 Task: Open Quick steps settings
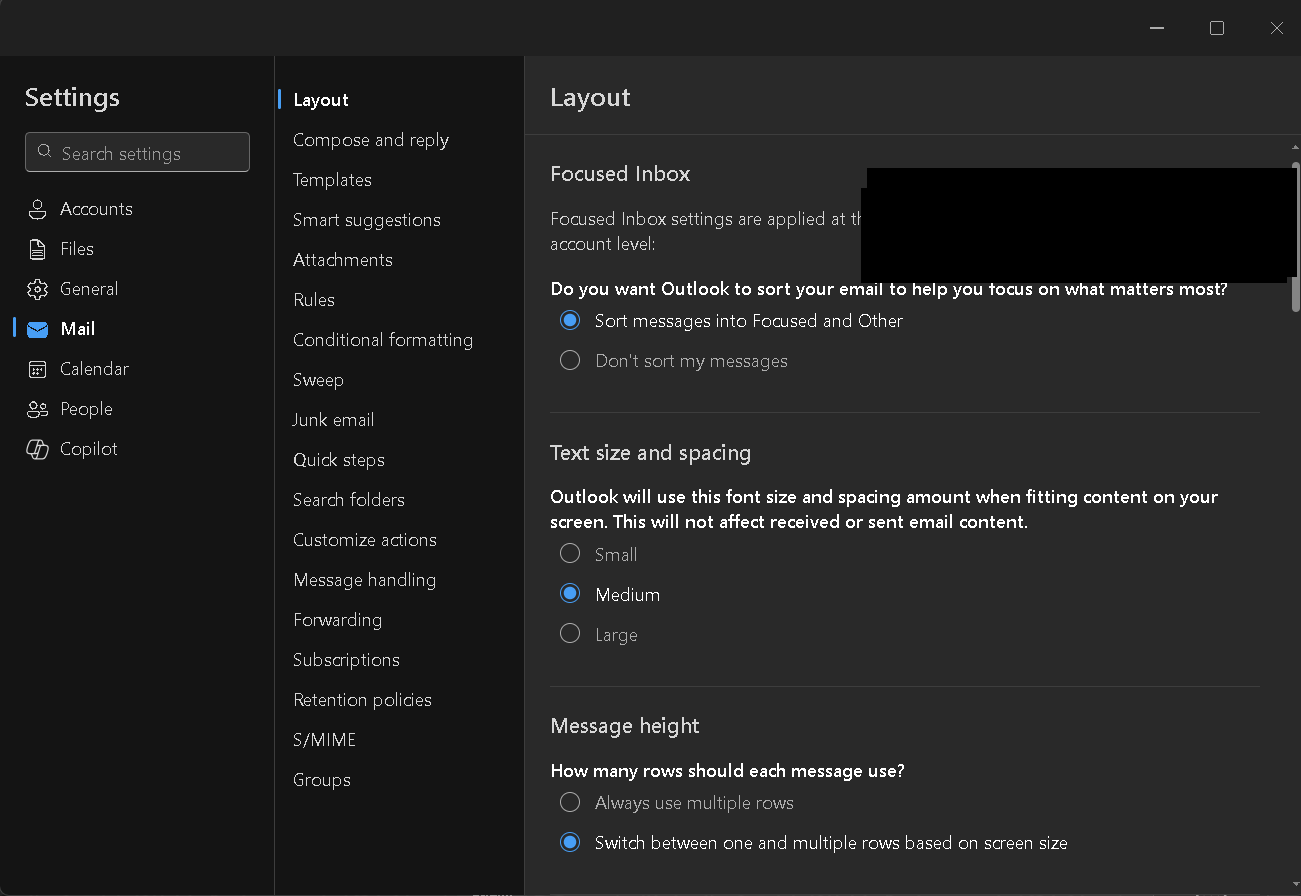(x=338, y=460)
